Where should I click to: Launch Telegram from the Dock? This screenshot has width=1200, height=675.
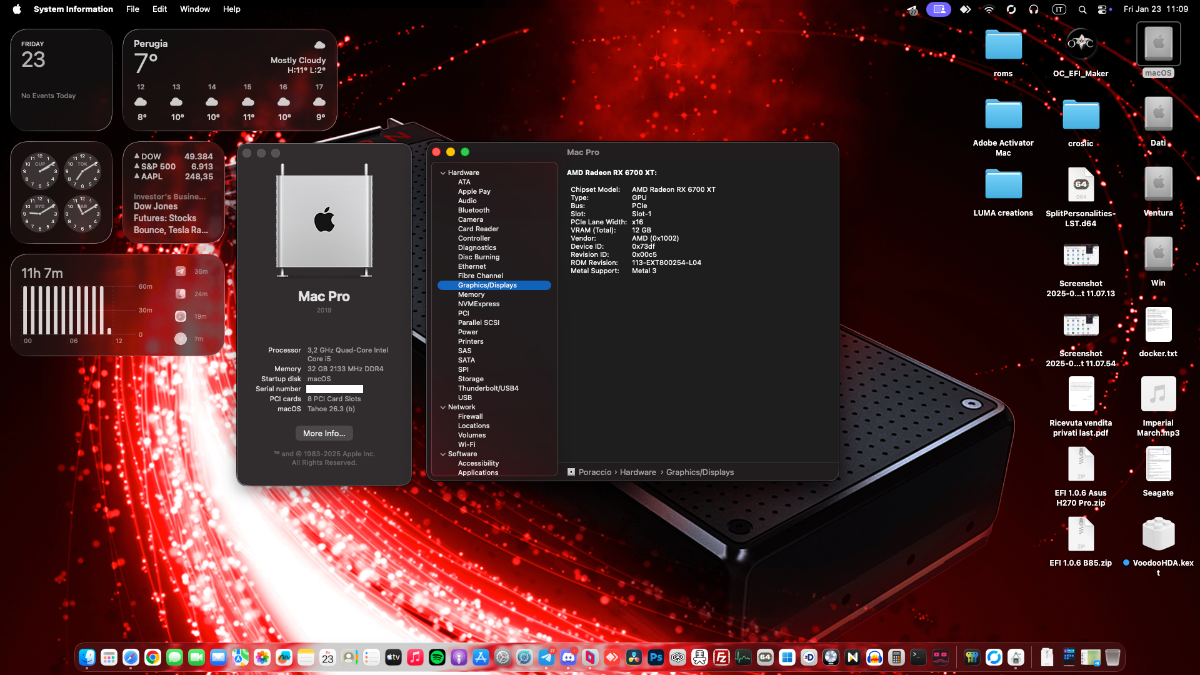547,658
